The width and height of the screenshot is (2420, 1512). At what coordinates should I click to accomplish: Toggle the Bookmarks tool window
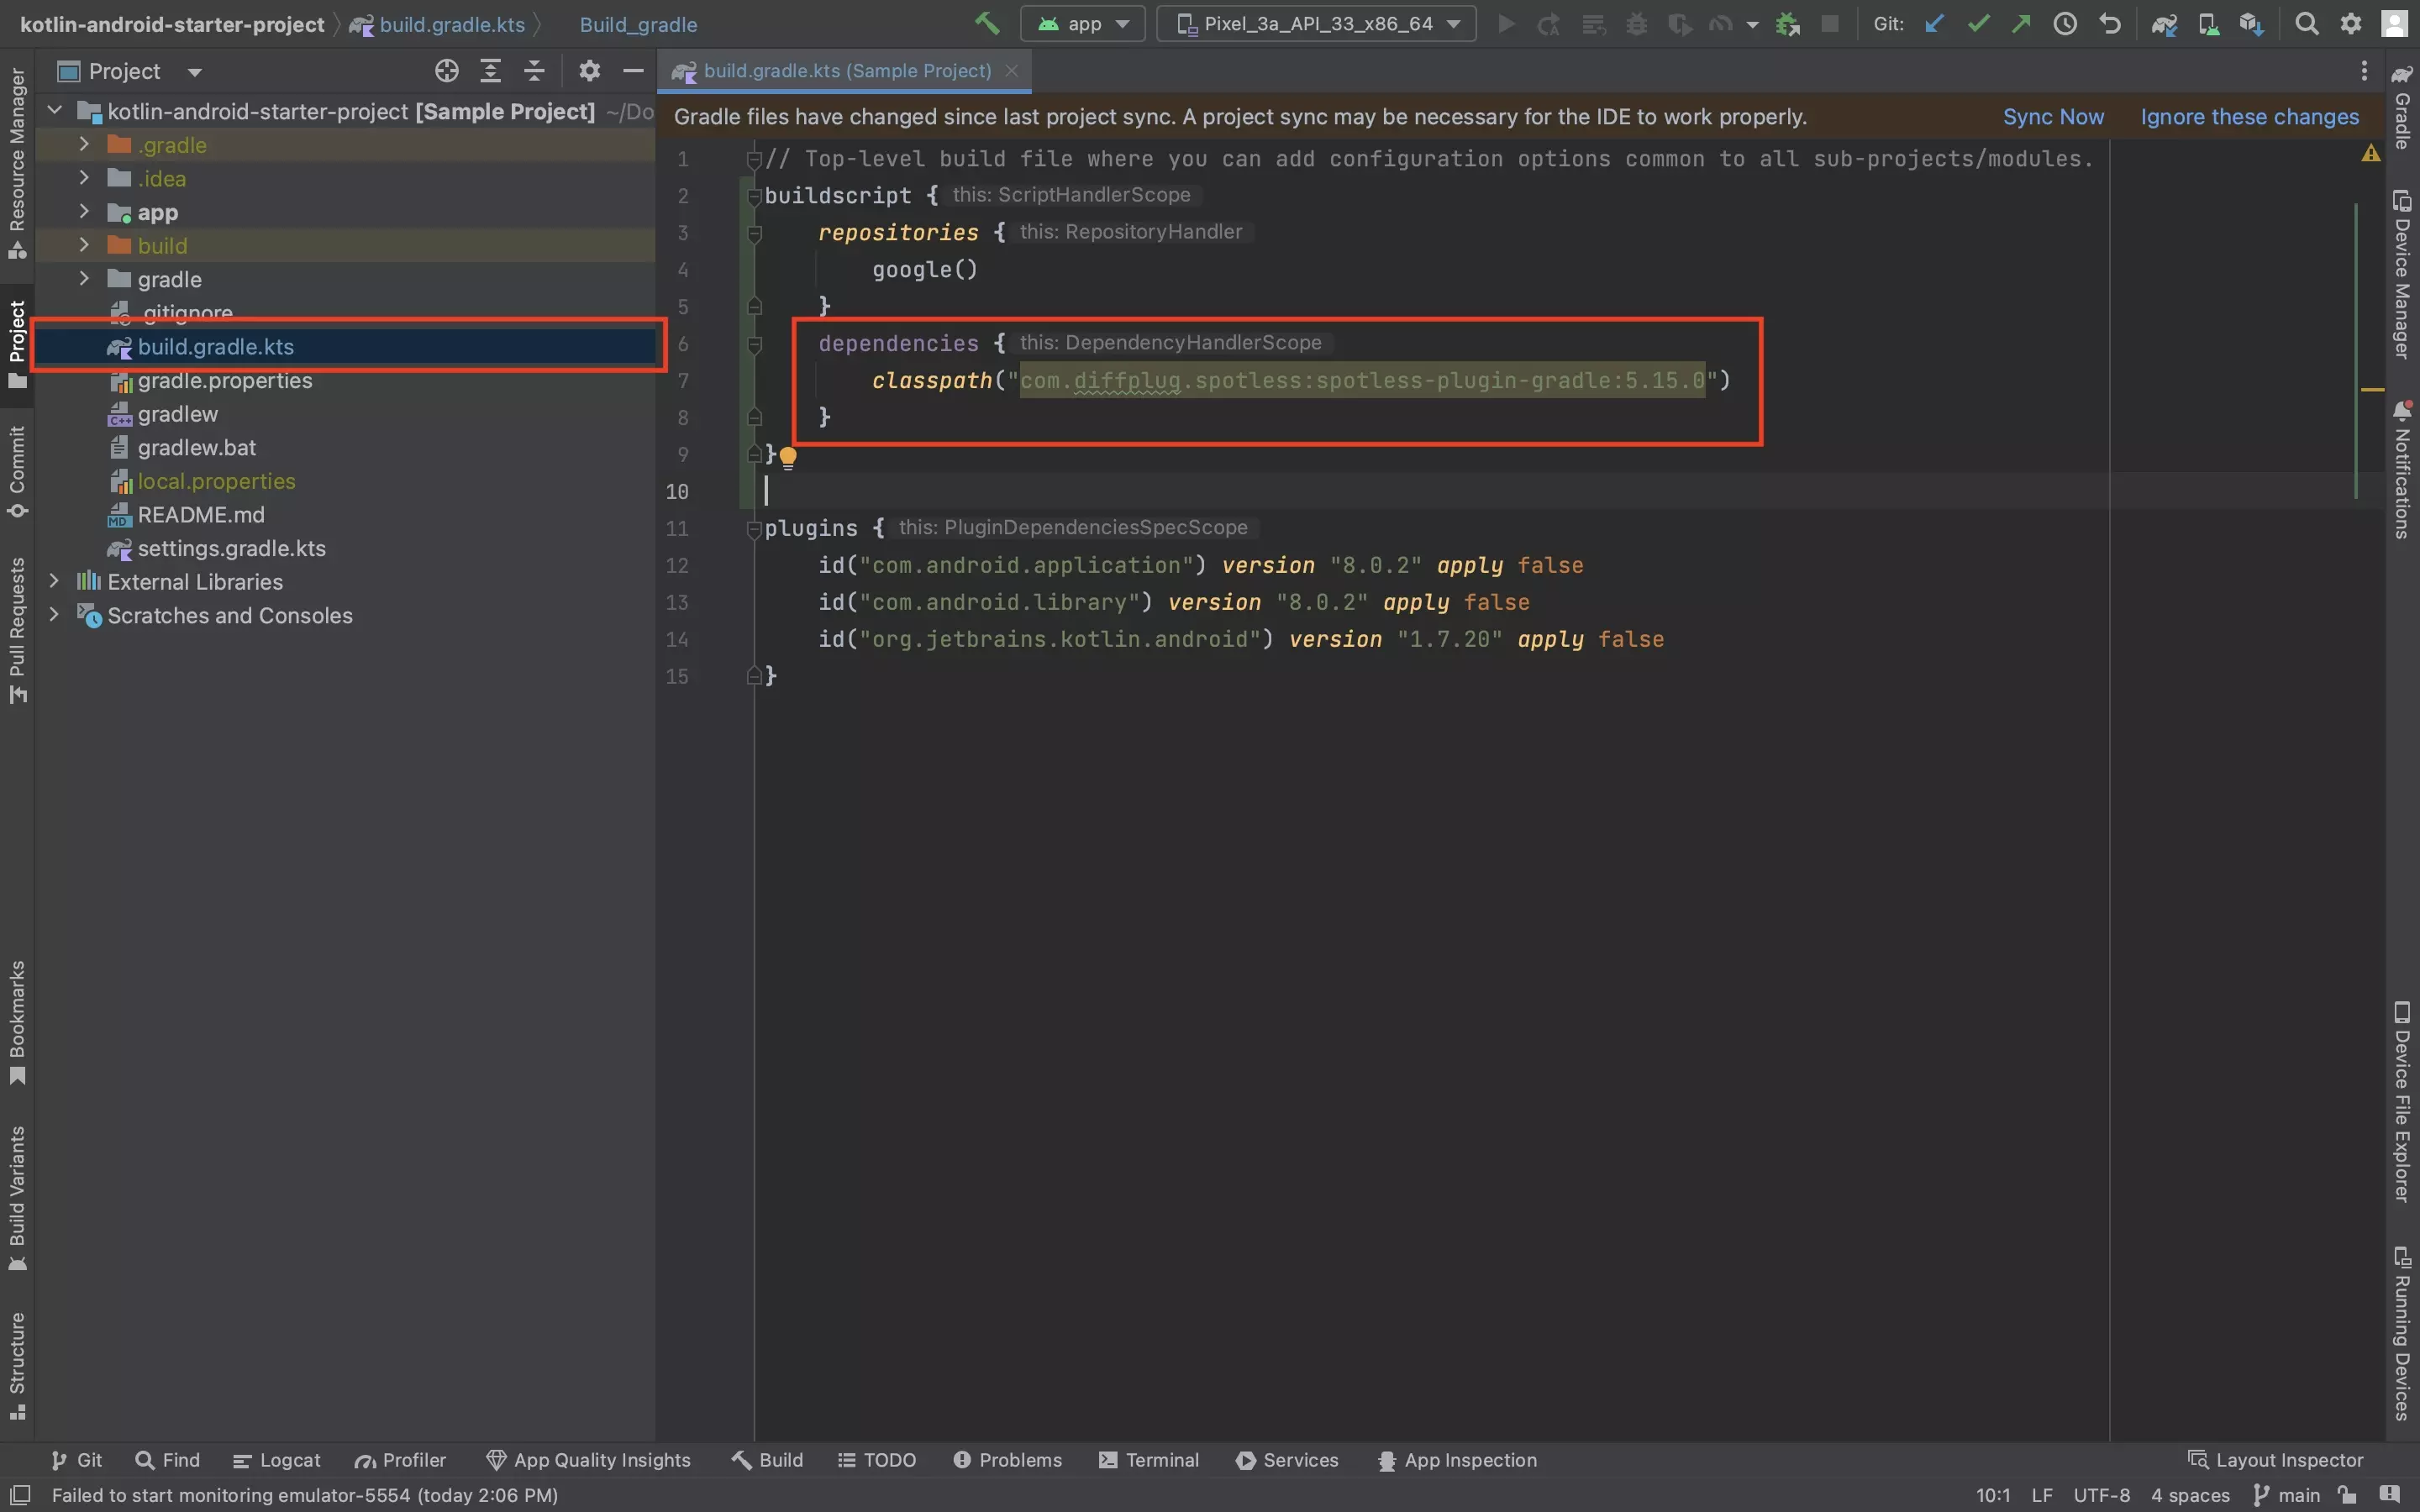[17, 1022]
